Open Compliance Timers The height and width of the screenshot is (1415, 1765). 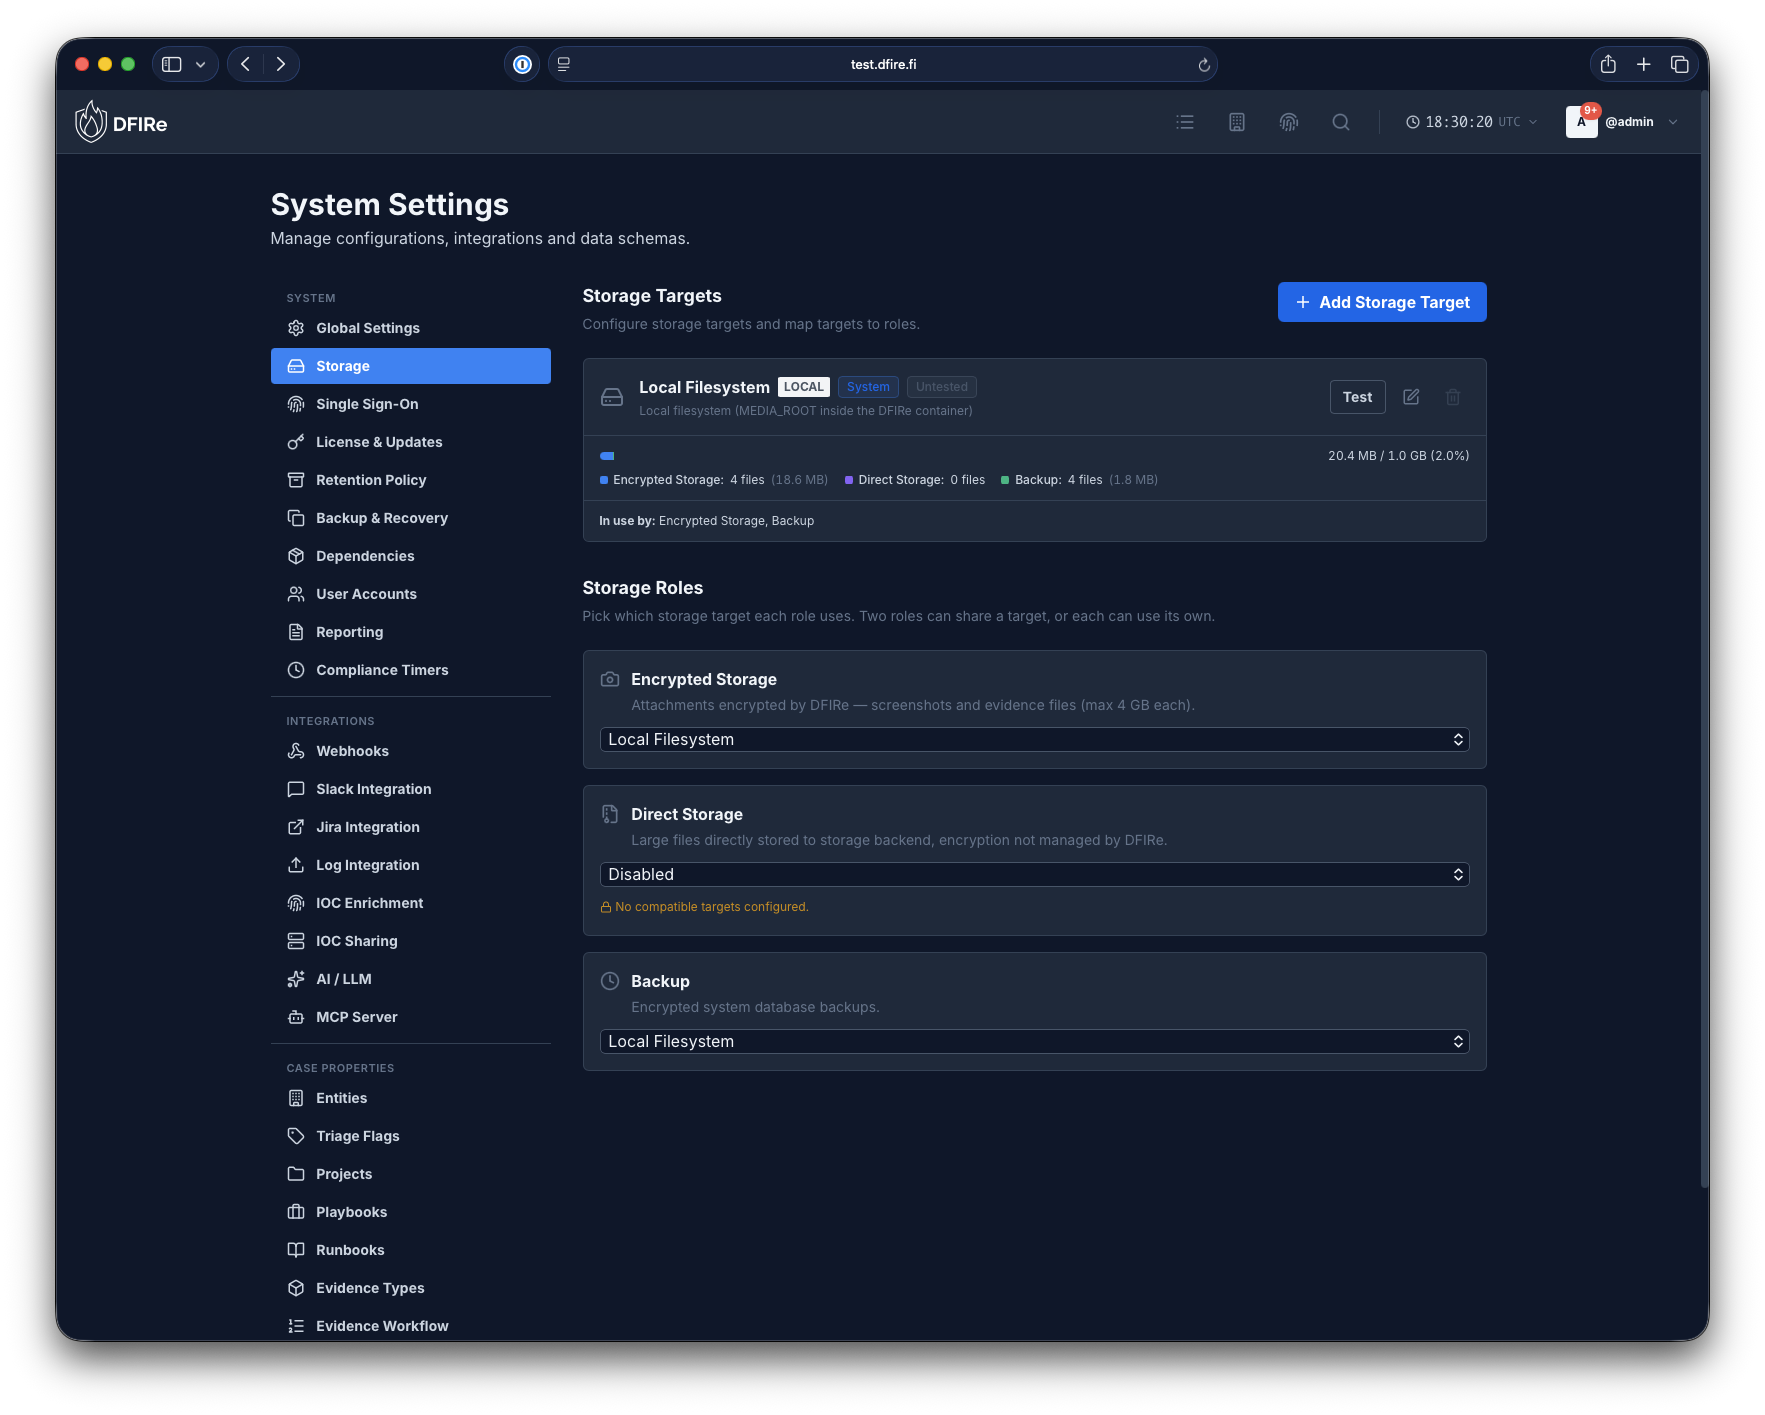coord(410,670)
